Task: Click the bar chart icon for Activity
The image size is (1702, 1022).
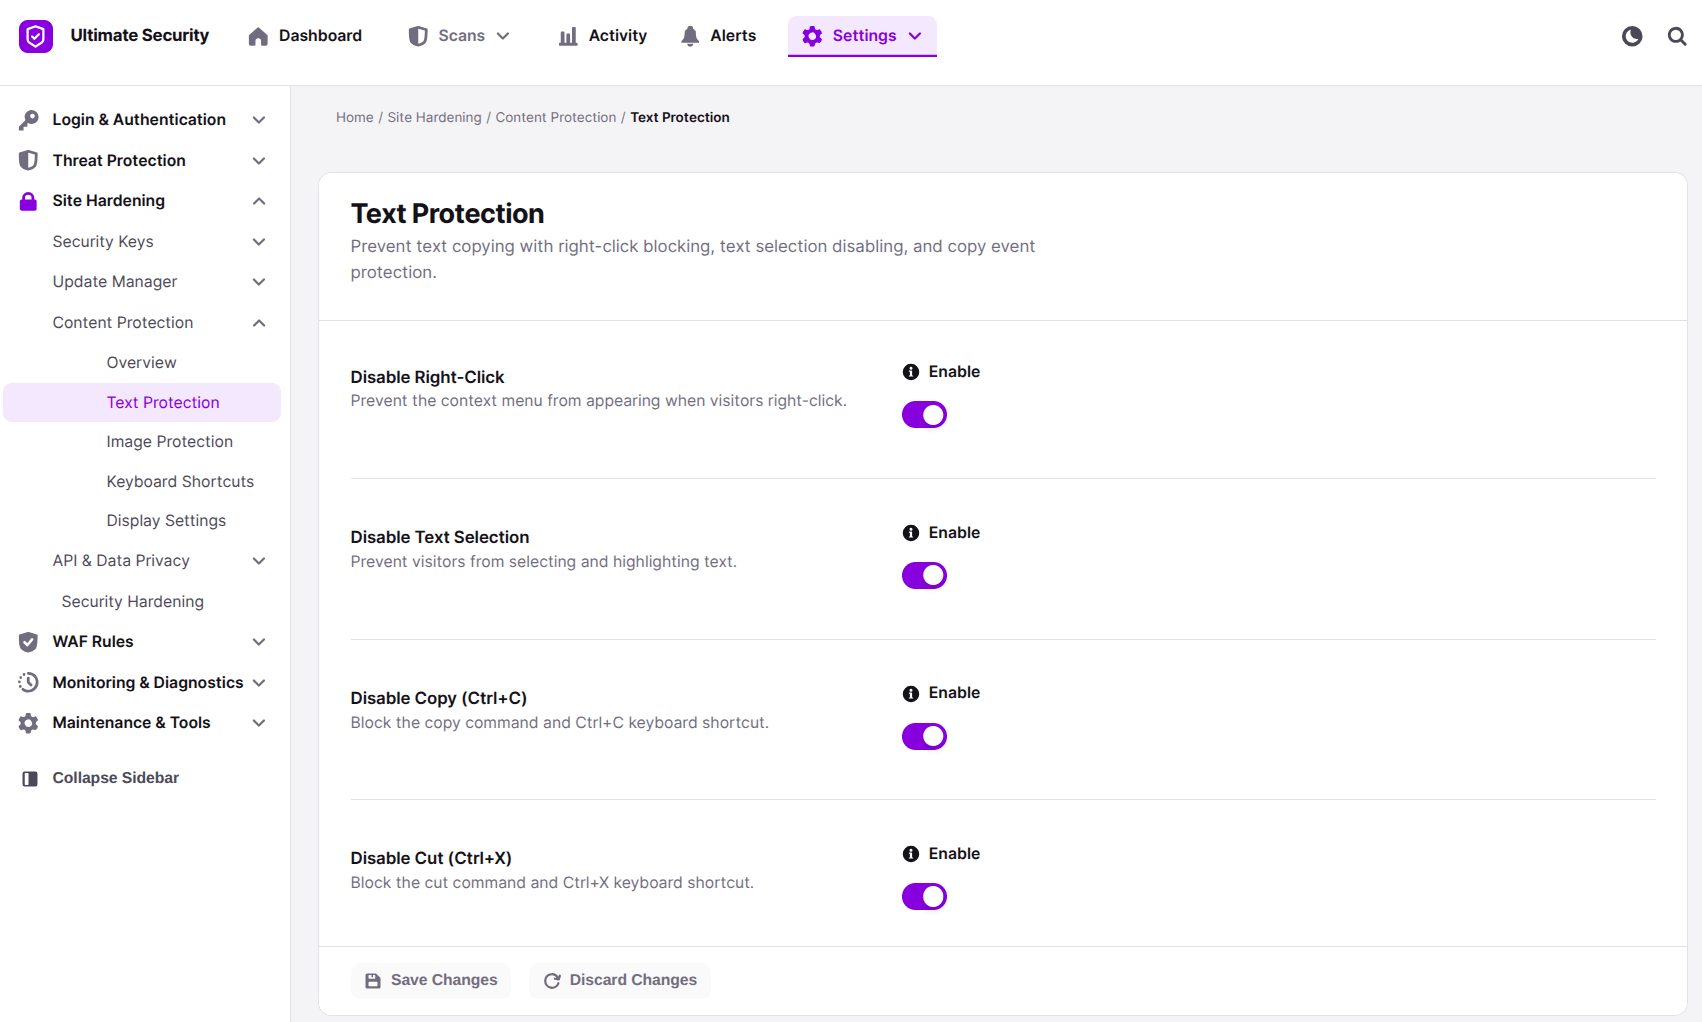Action: pyautogui.click(x=568, y=36)
